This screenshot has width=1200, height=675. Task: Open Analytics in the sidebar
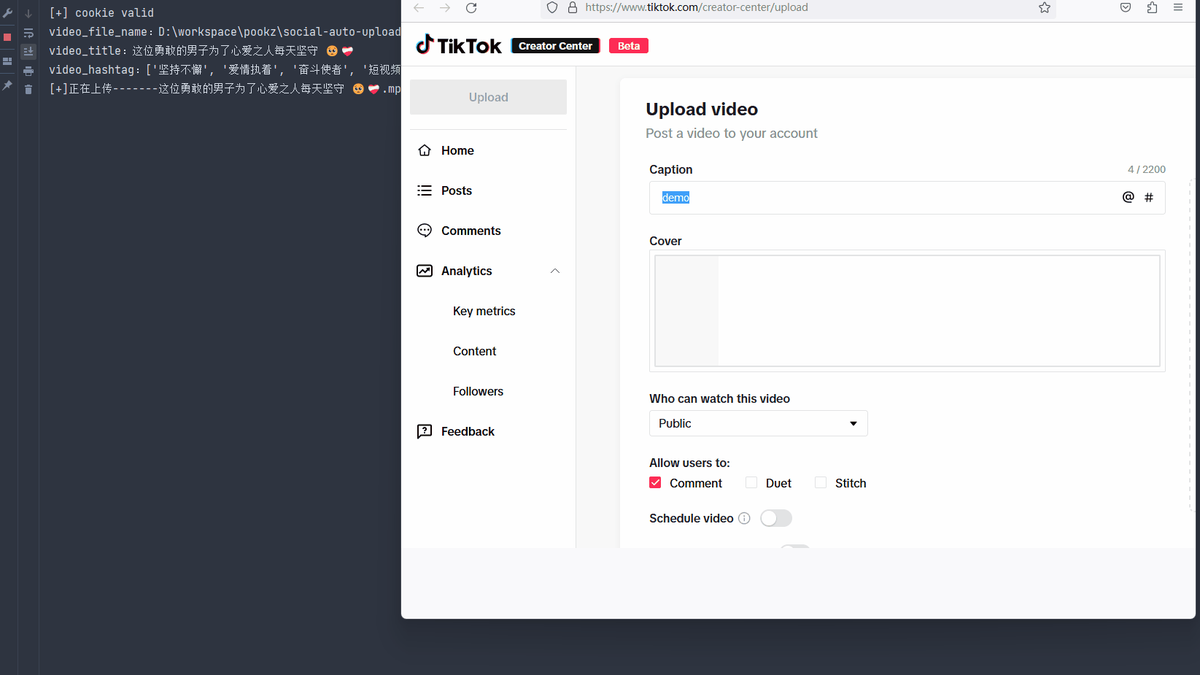click(x=466, y=271)
